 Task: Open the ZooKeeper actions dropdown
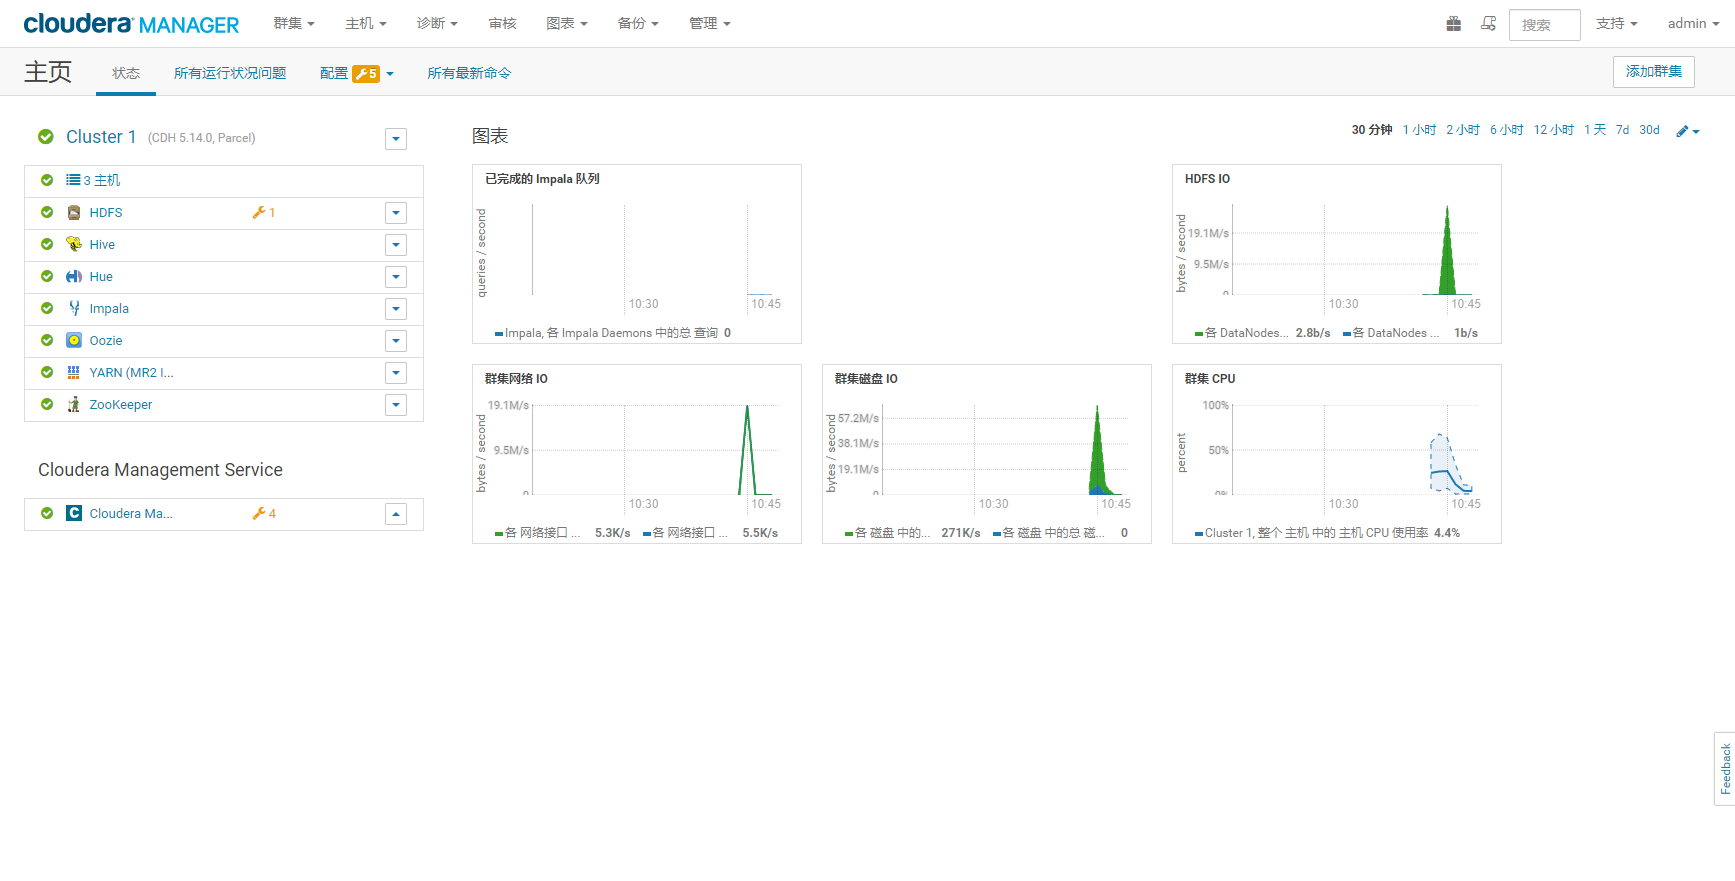pyautogui.click(x=396, y=405)
